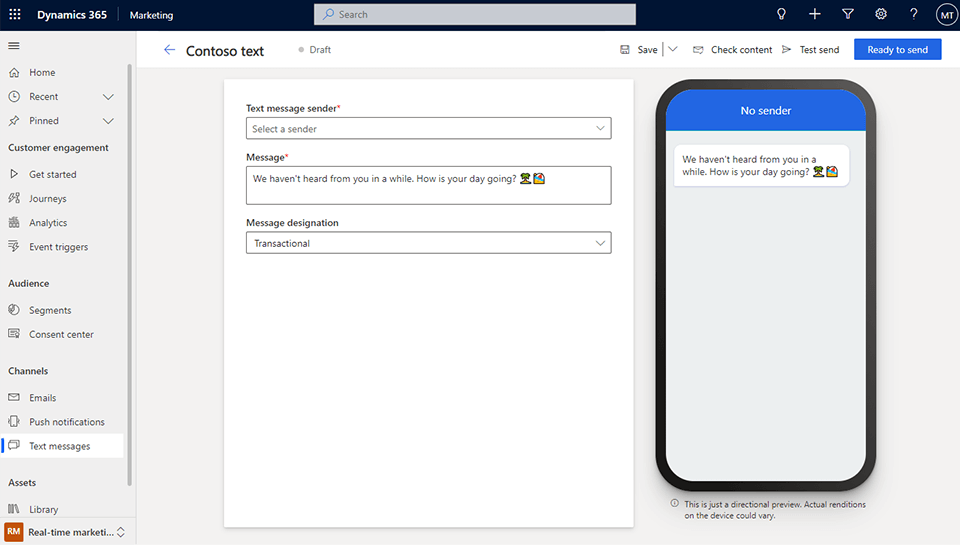Screen dimensions: 960x545
Task: Click the Ready to send button
Action: tap(897, 50)
